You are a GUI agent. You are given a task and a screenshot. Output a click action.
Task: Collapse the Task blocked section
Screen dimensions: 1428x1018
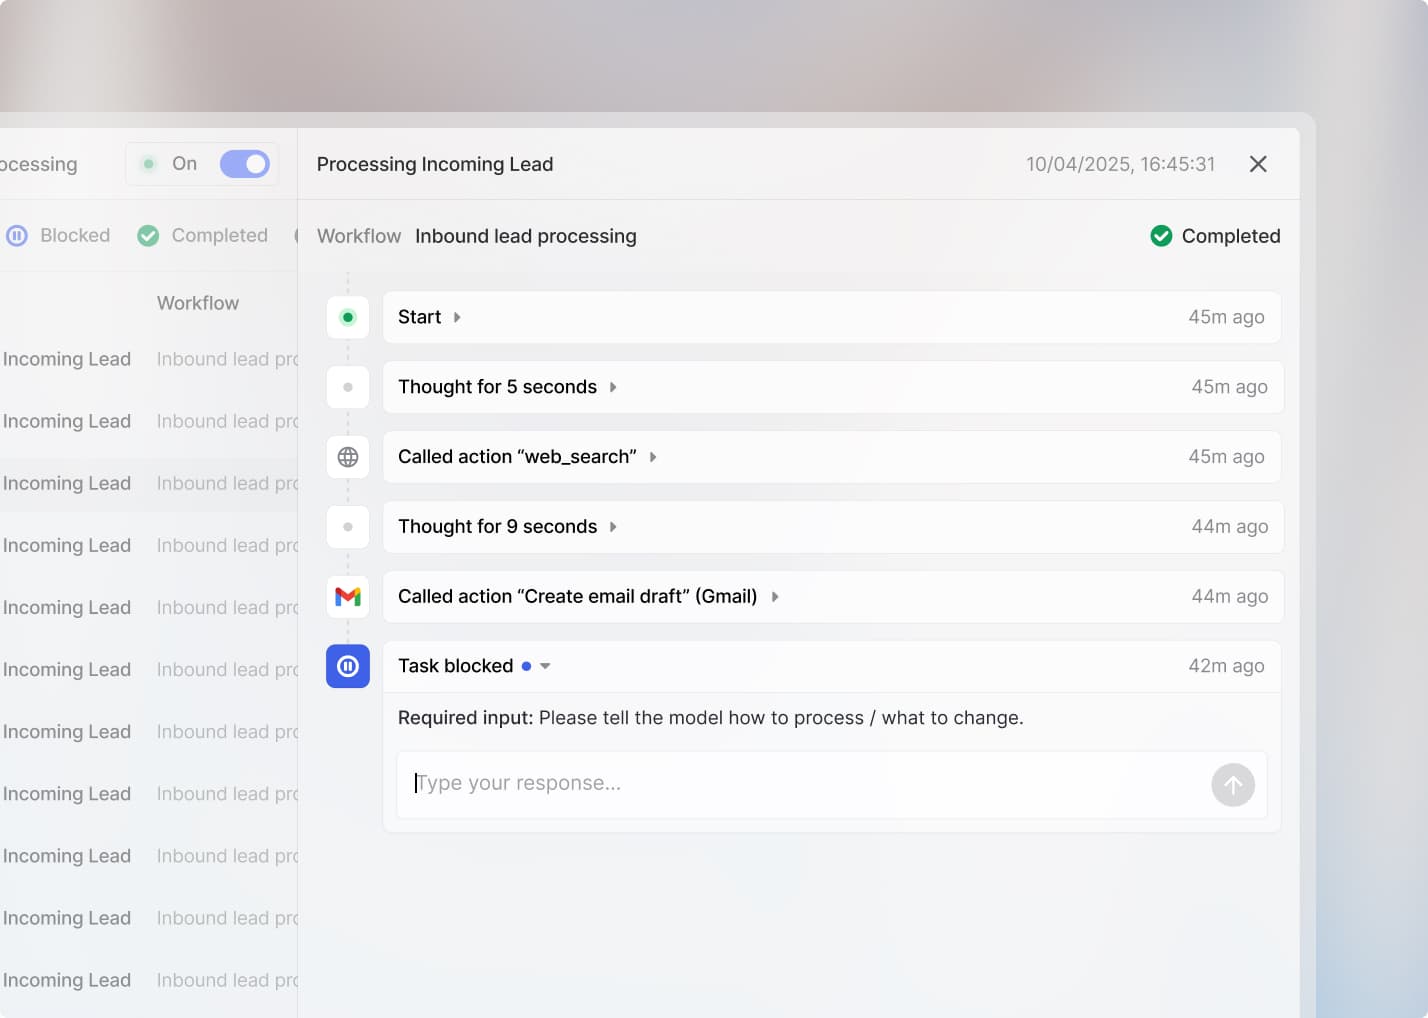pyautogui.click(x=545, y=666)
